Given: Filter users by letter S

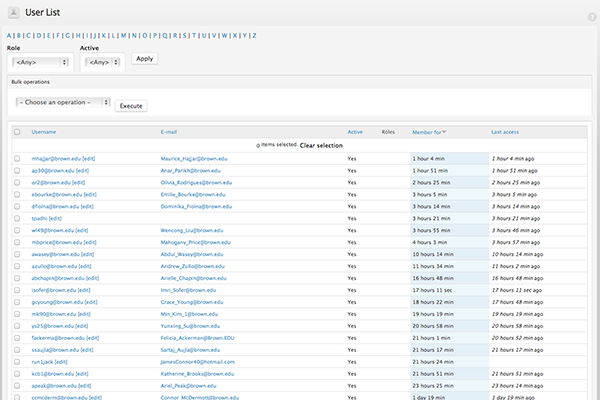Looking at the screenshot, I should point(184,36).
